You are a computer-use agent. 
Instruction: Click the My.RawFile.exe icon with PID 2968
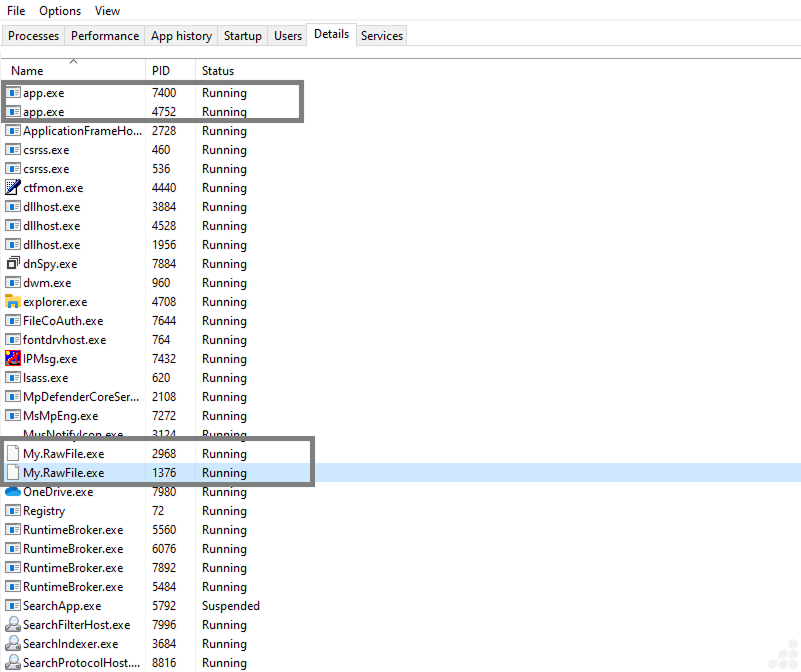(13, 454)
